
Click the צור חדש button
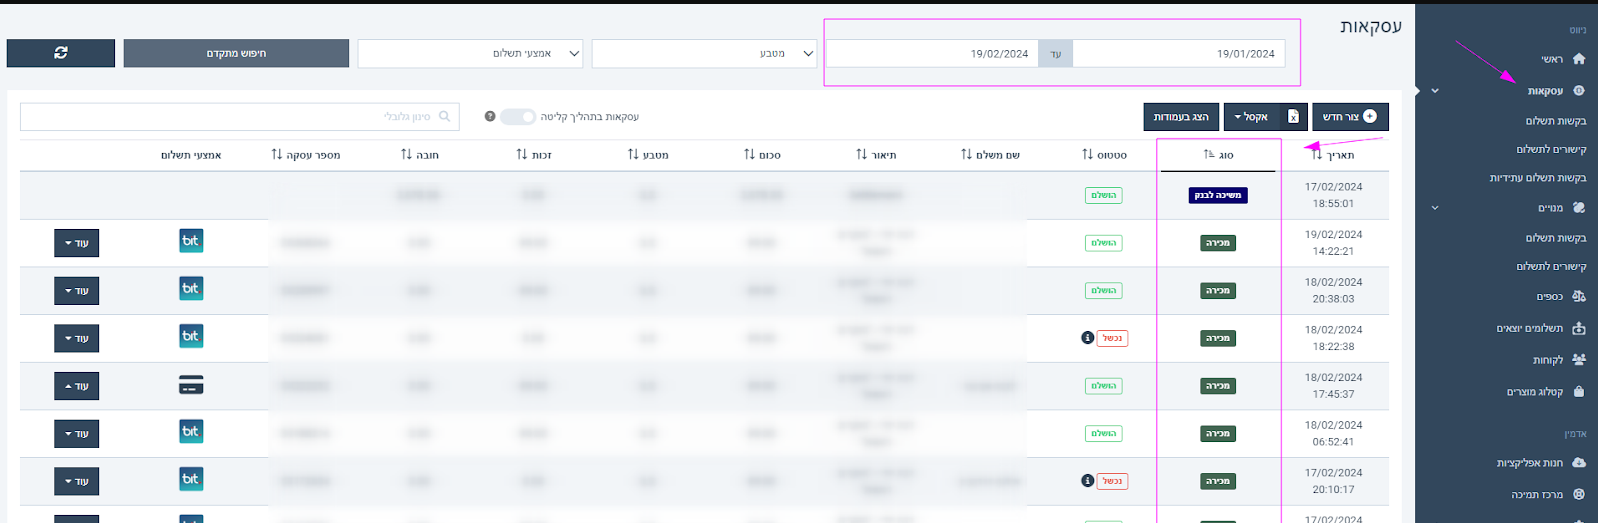coord(1349,117)
